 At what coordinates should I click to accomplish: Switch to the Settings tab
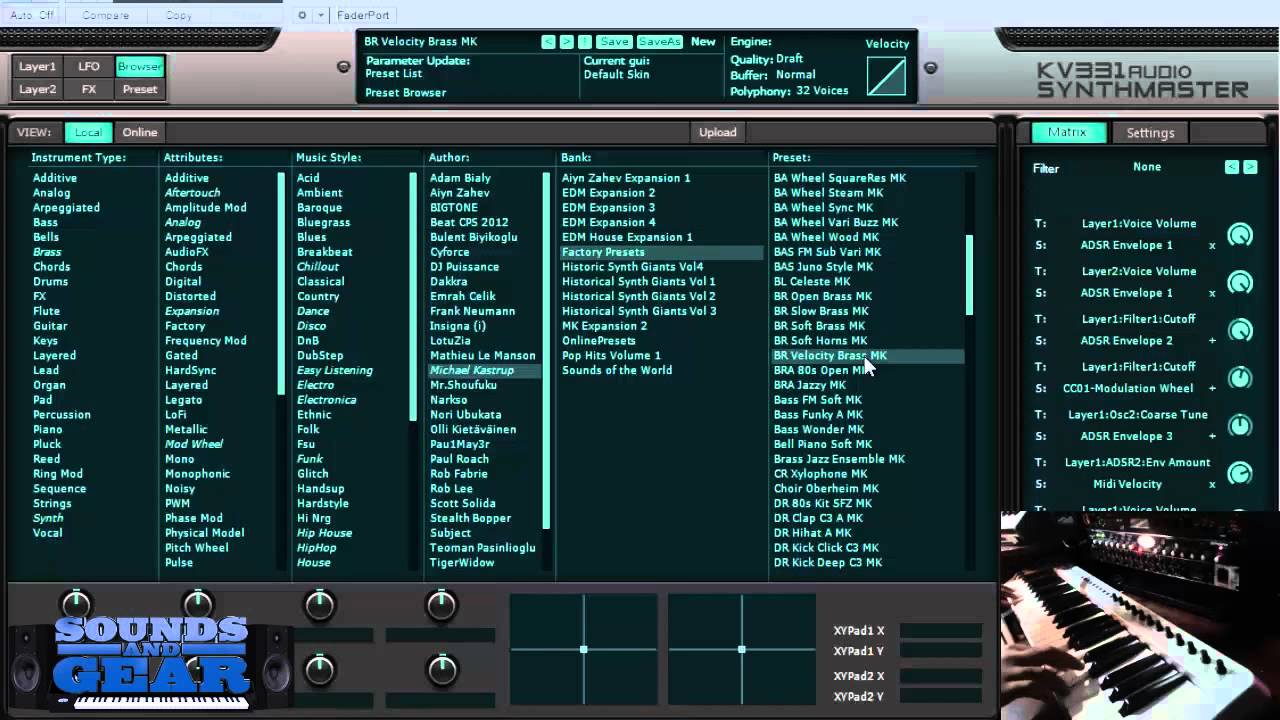coord(1151,133)
